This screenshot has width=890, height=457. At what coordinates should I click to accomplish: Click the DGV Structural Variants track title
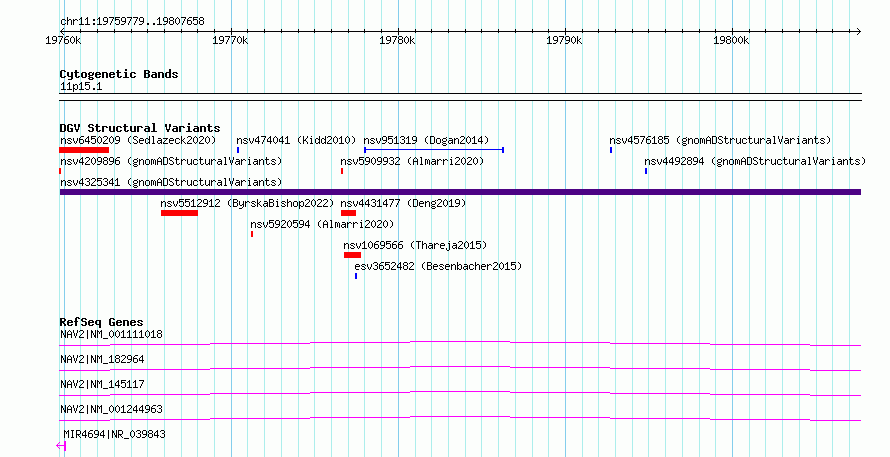tap(140, 128)
